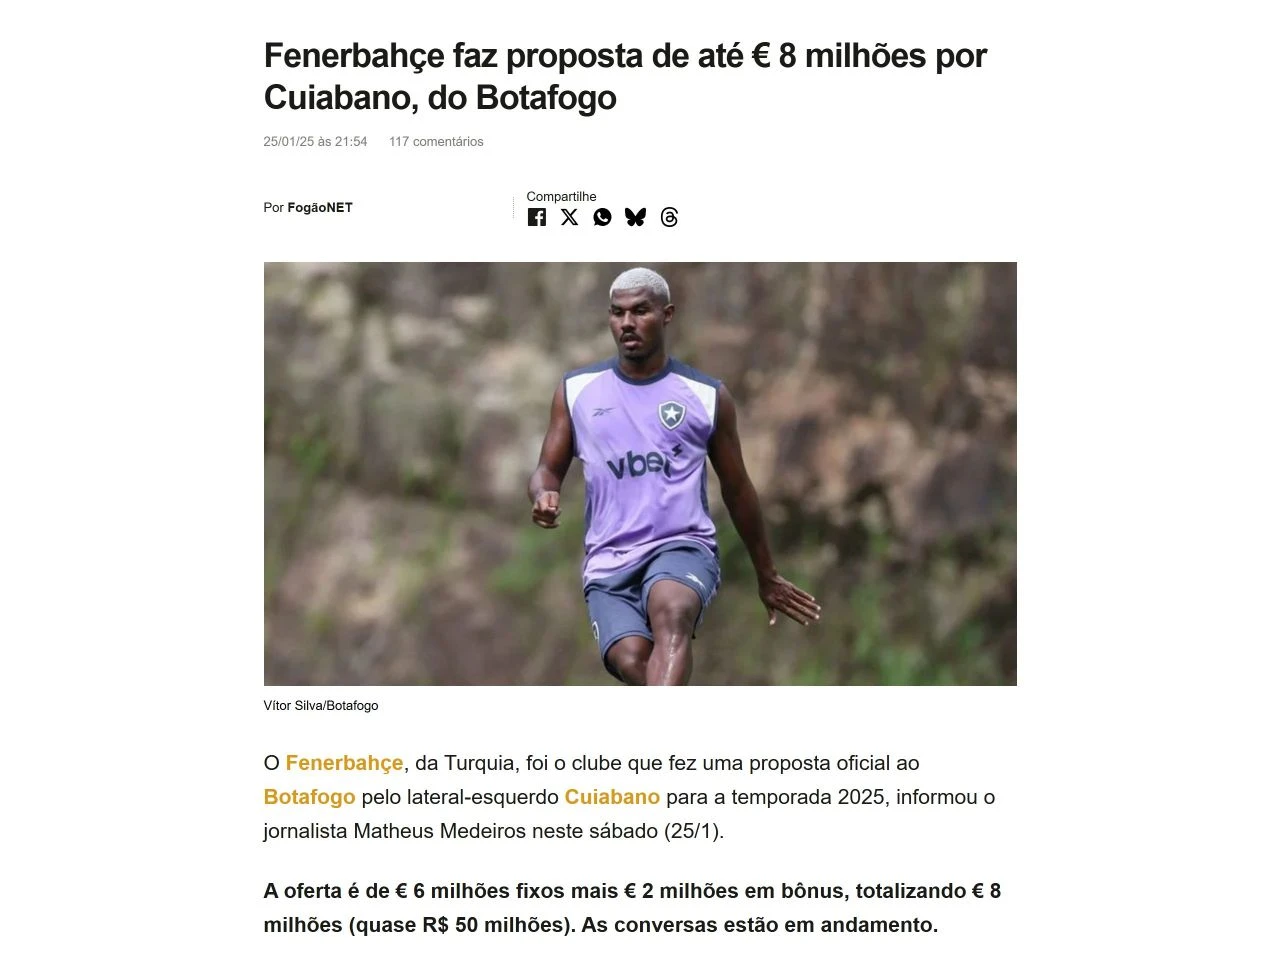Click the headline about Fenerbahçe's proposal
Image resolution: width=1280 pixels, height=960 pixels.
[625, 76]
